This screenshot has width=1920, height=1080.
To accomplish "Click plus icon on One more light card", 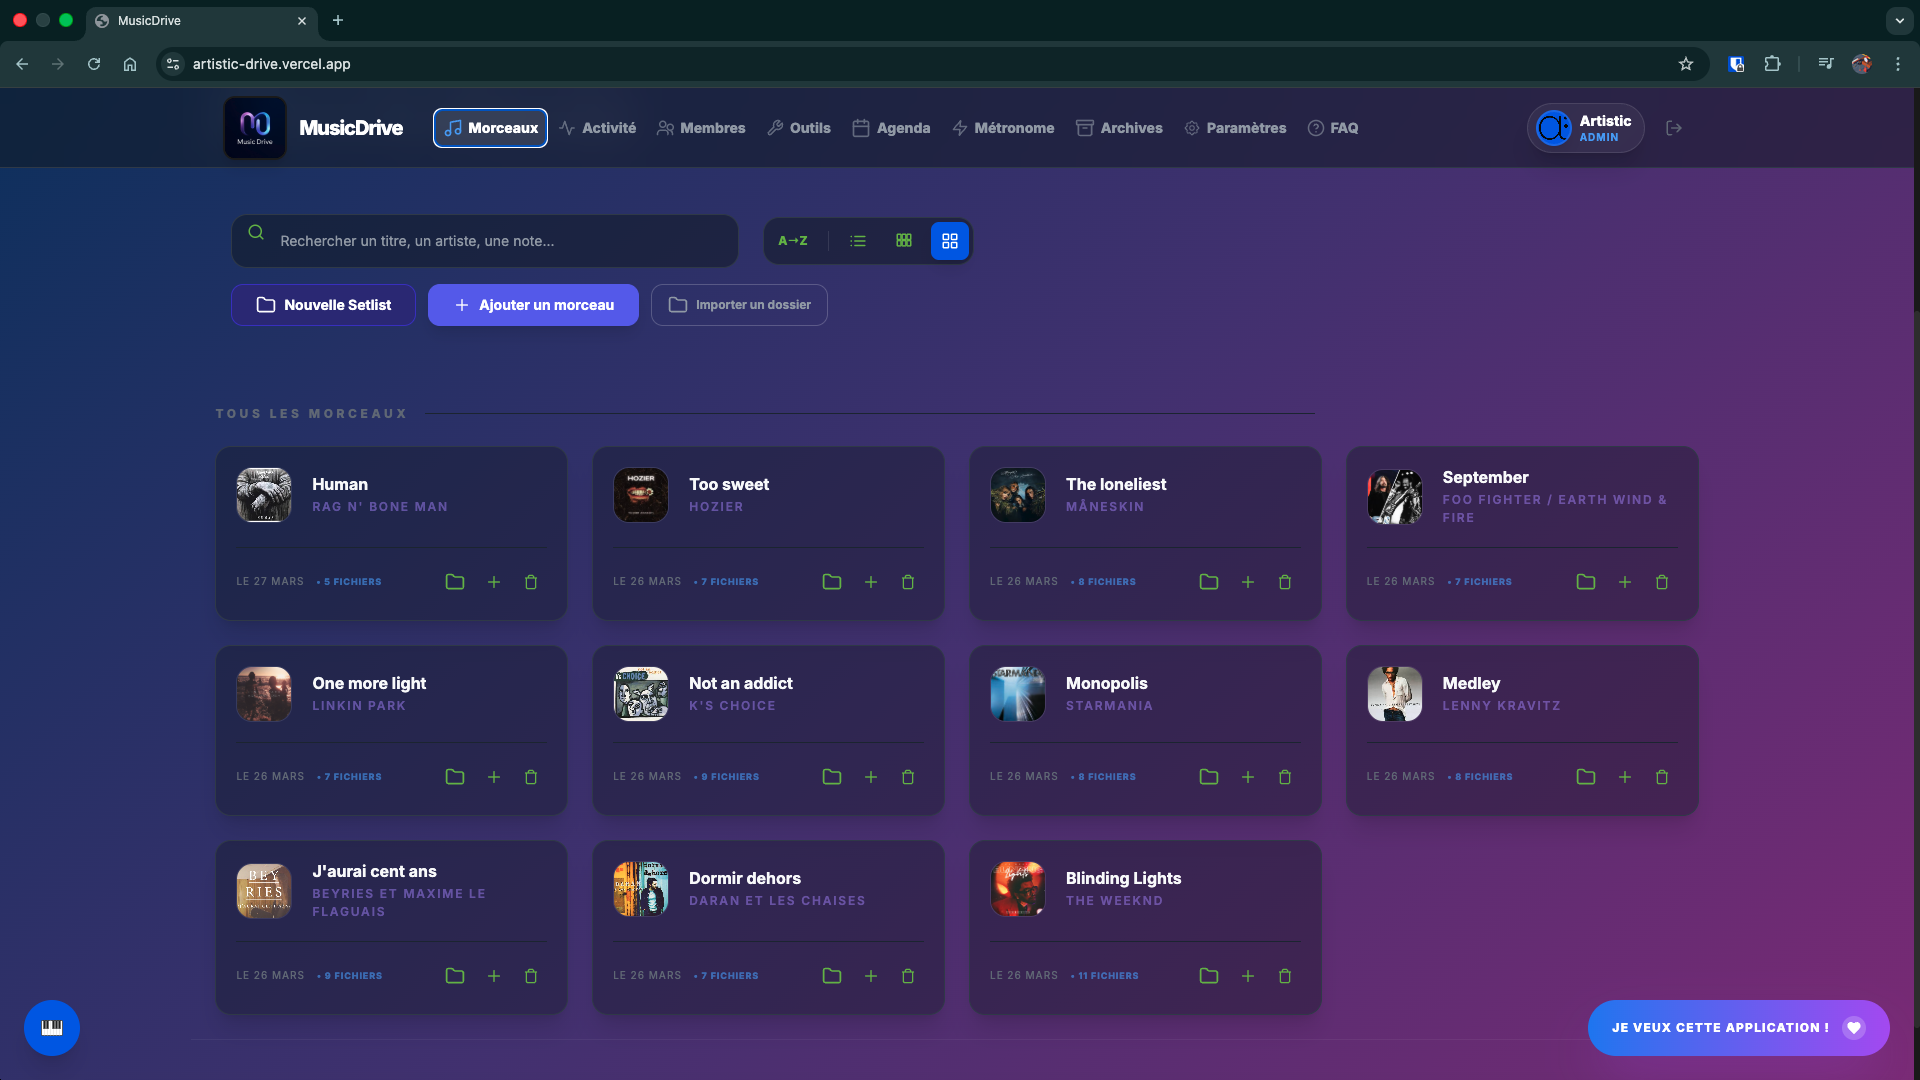I will (x=494, y=777).
